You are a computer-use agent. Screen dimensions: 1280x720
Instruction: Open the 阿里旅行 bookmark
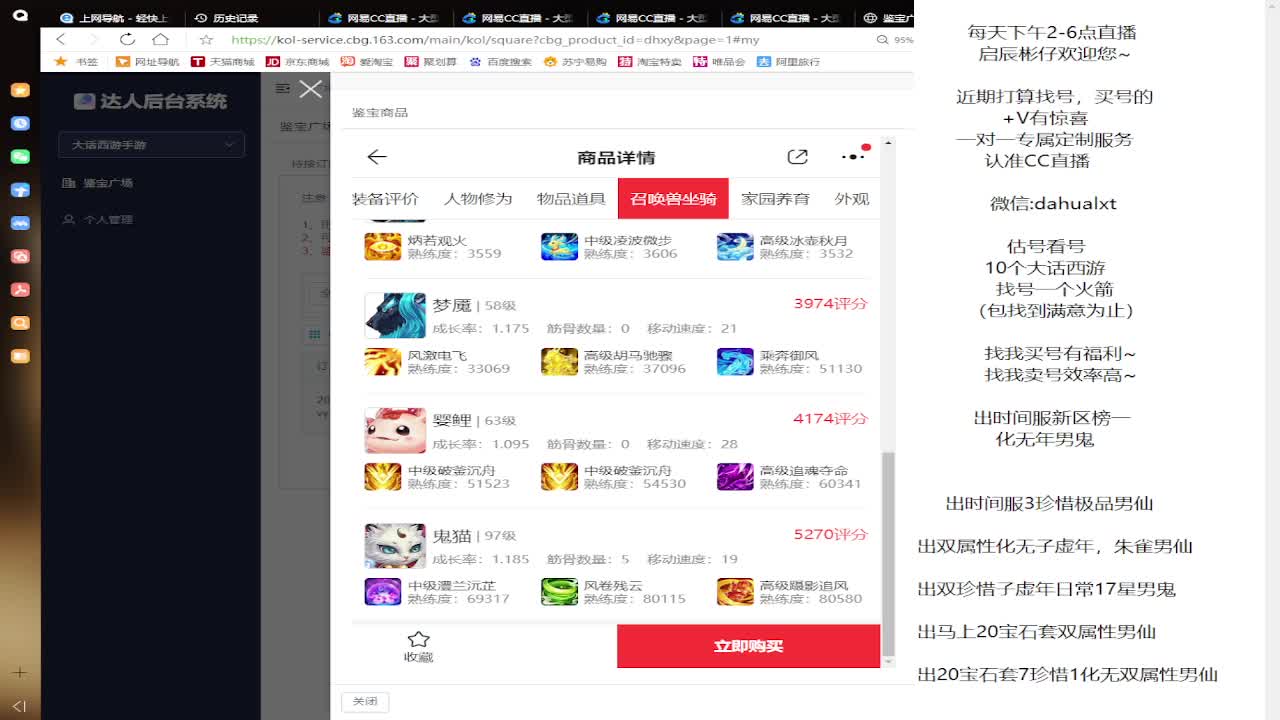[789, 61]
